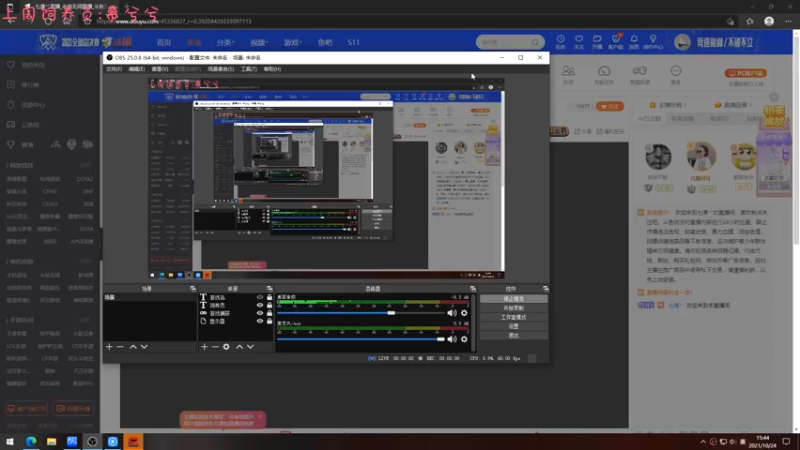Viewport: 800px width, 450px height.
Task: Expand the 游戏 dropdown in Douyu navigation
Action: pyautogui.click(x=292, y=43)
